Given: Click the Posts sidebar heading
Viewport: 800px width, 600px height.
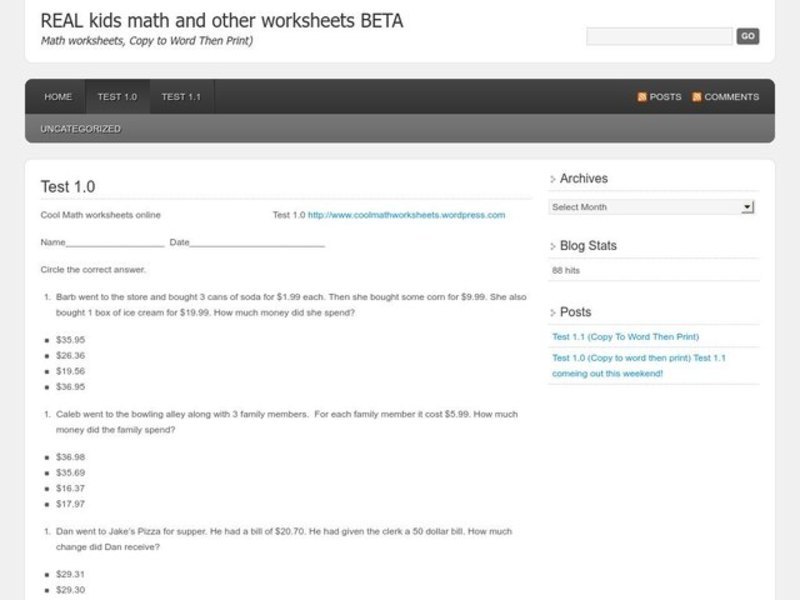Looking at the screenshot, I should [575, 311].
